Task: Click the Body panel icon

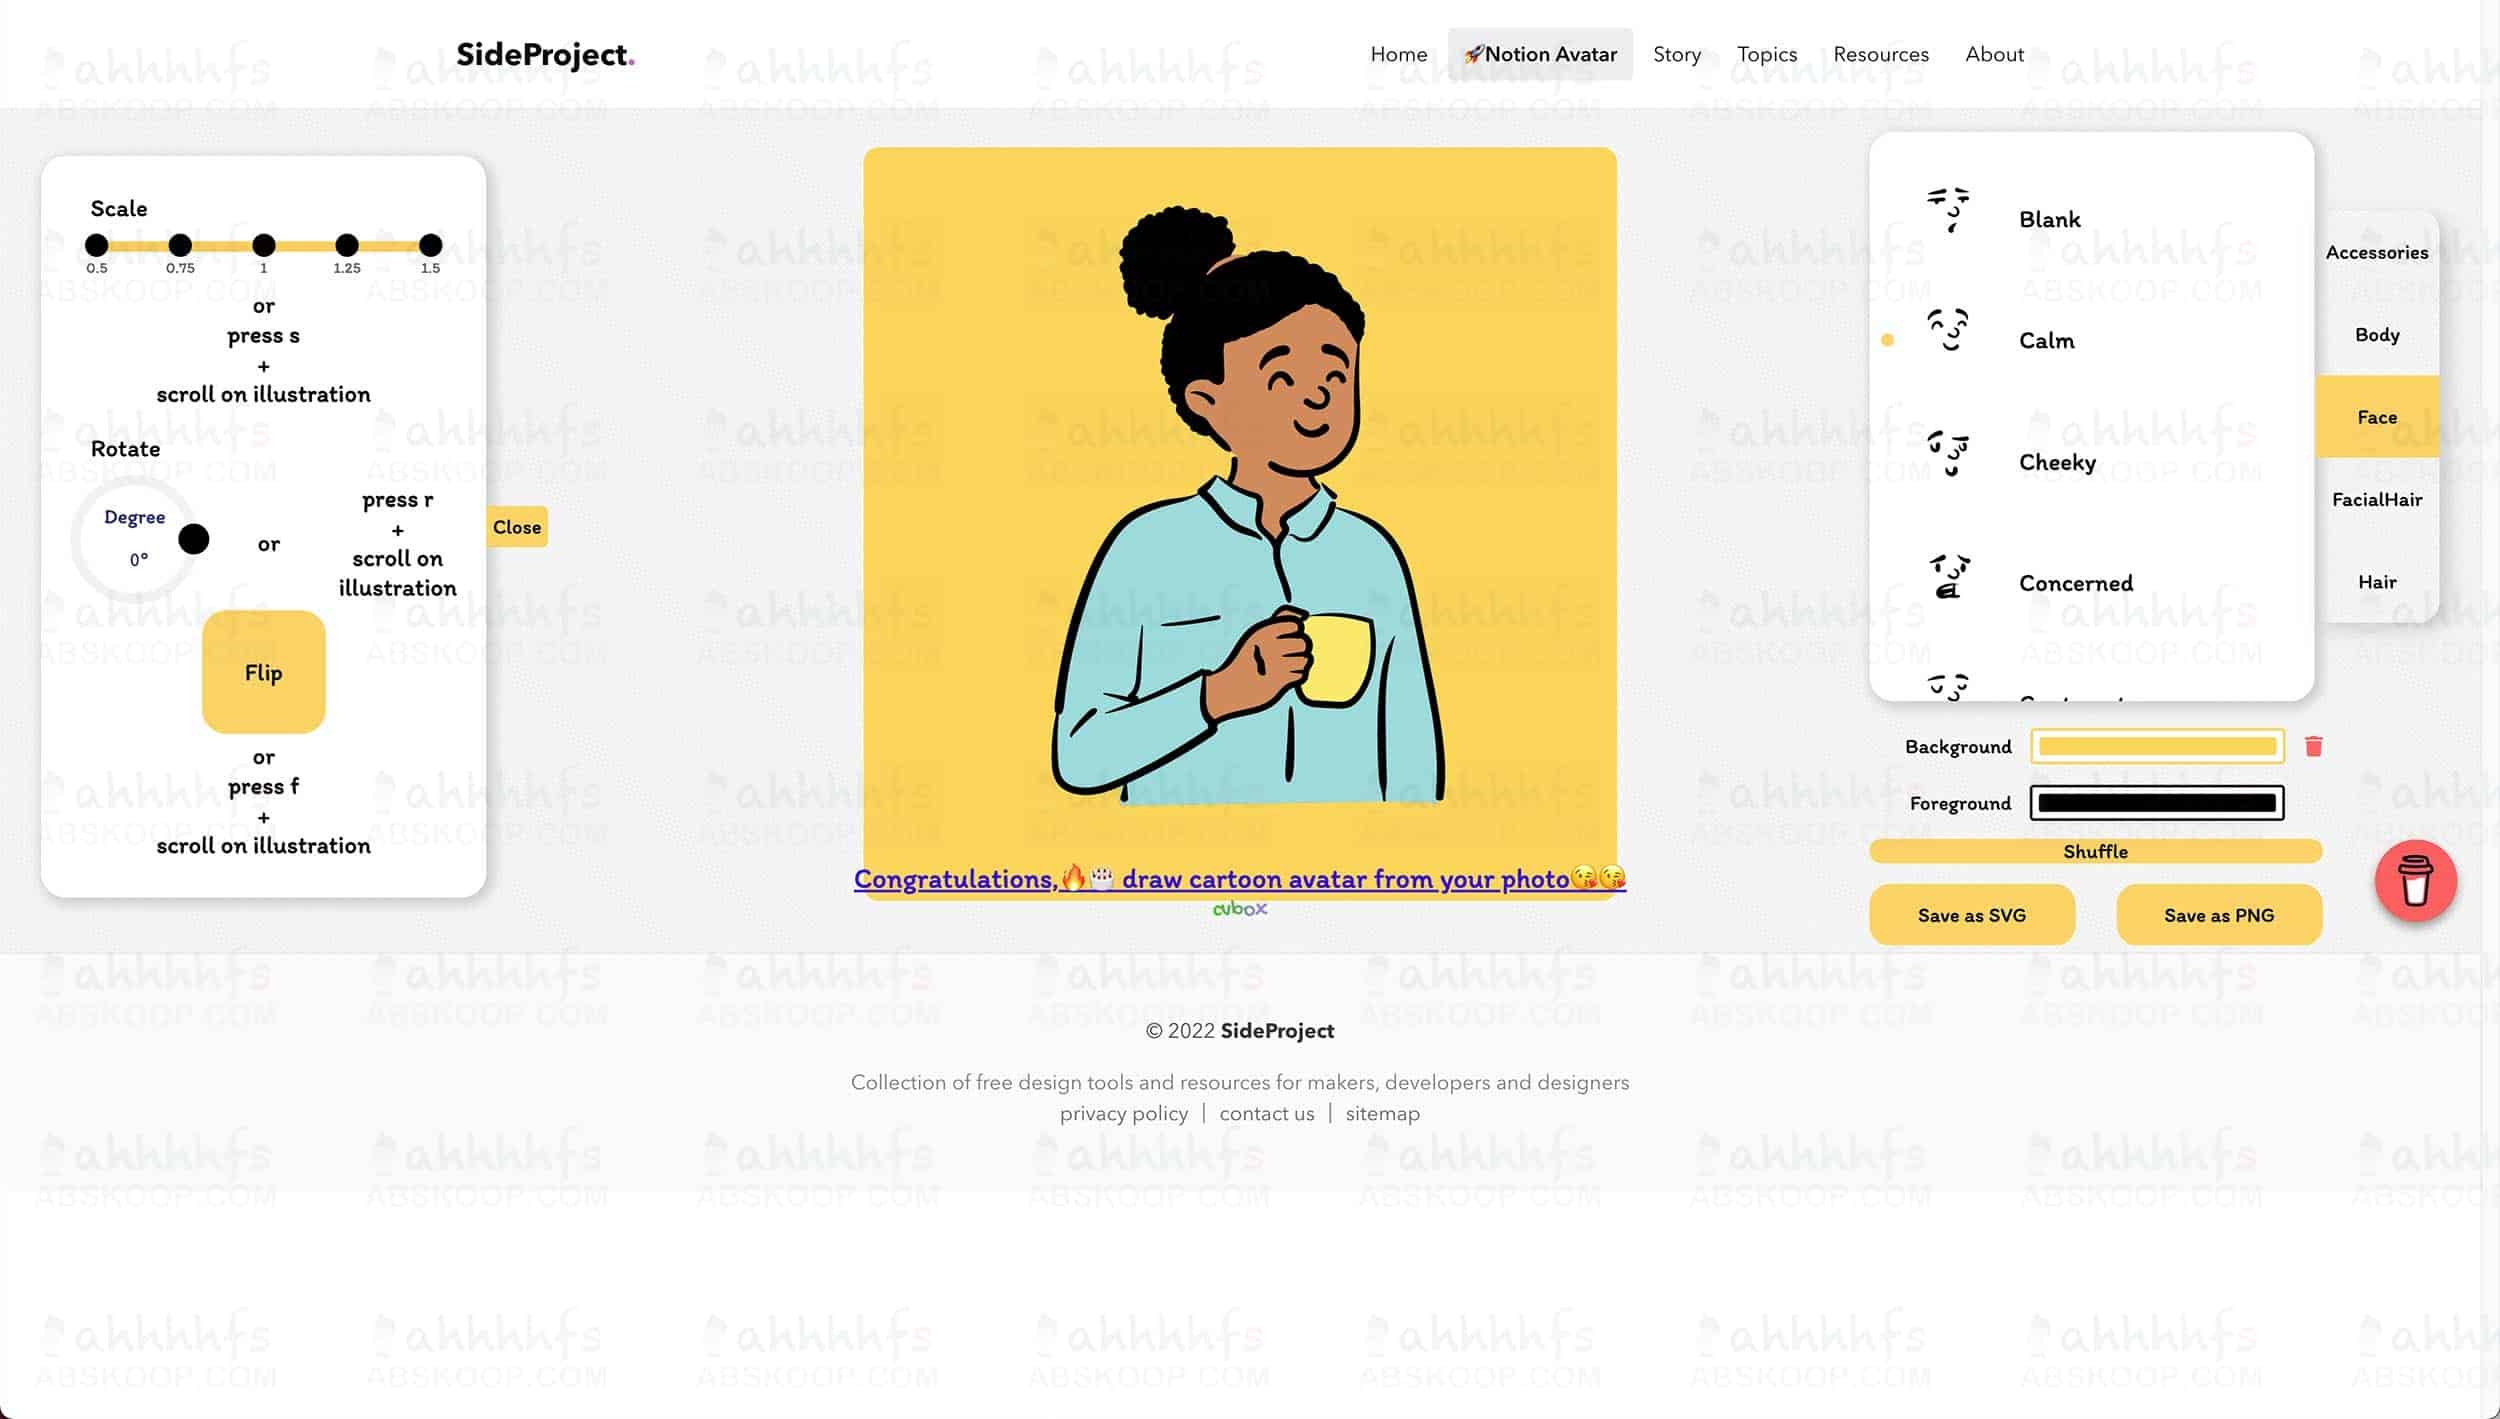Action: click(x=2376, y=335)
